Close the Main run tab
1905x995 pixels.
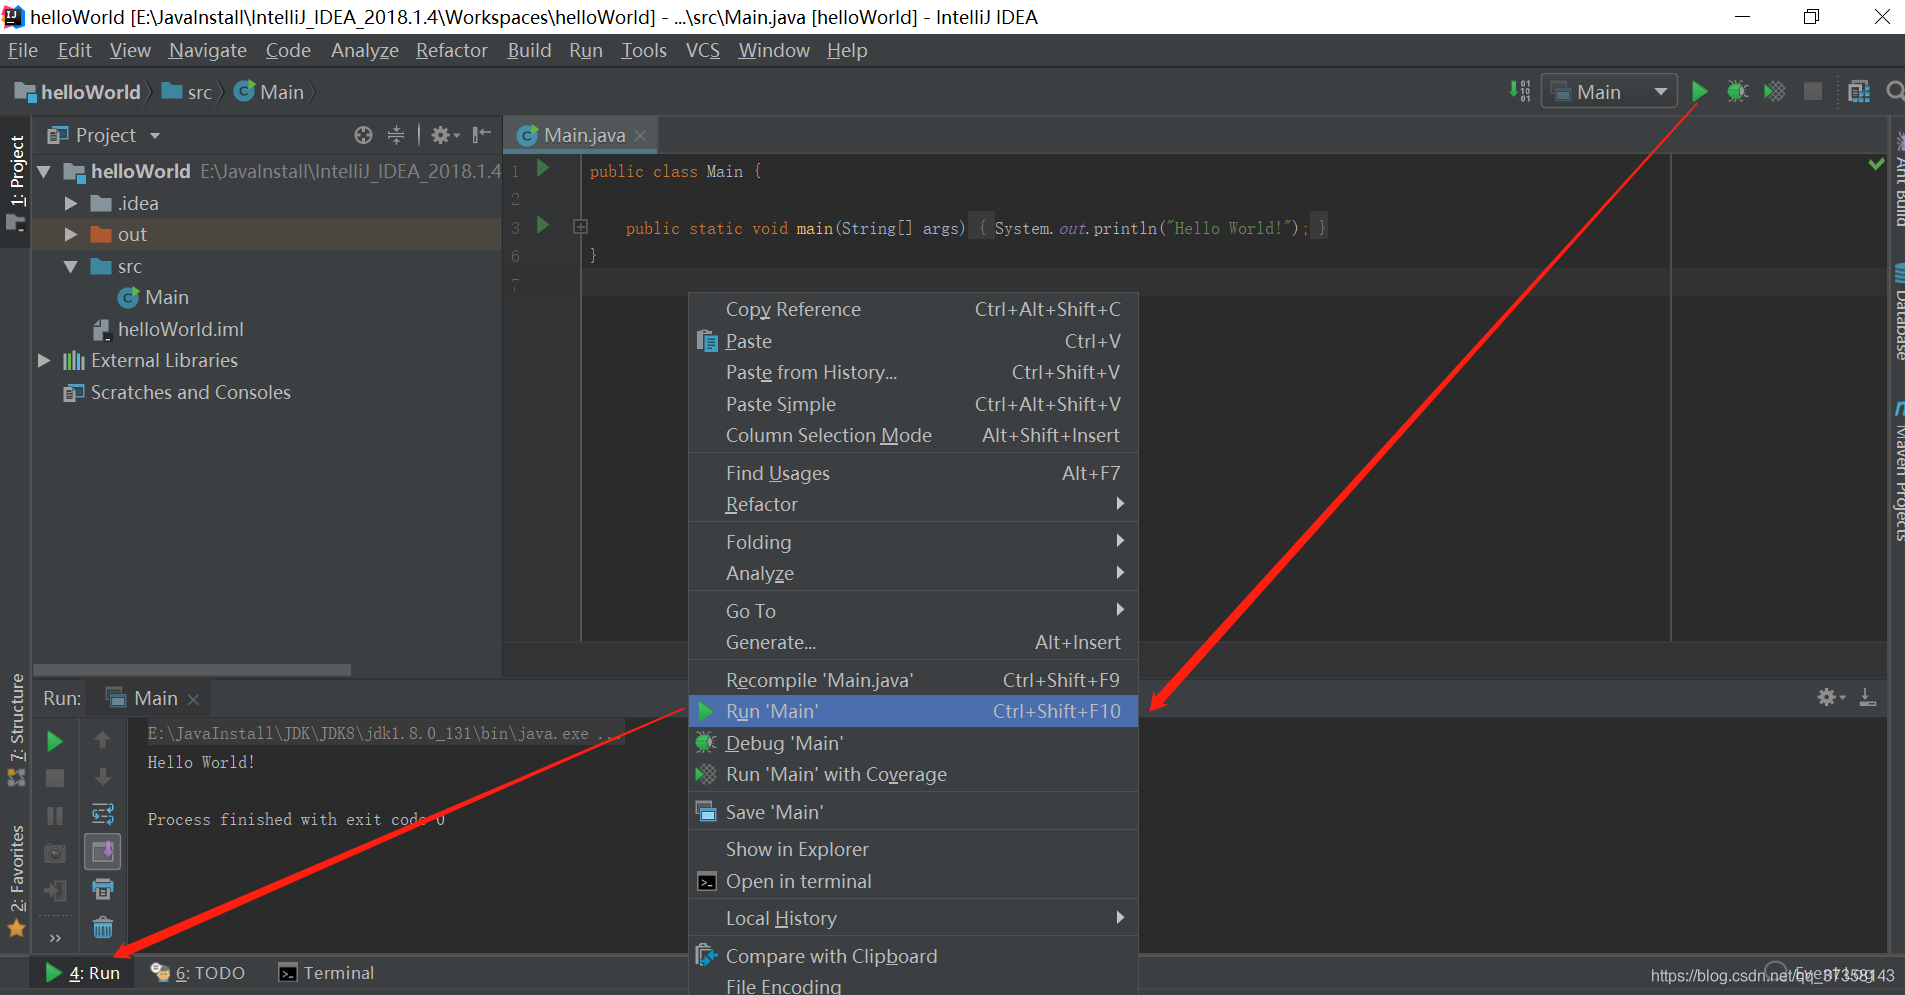(x=193, y=699)
